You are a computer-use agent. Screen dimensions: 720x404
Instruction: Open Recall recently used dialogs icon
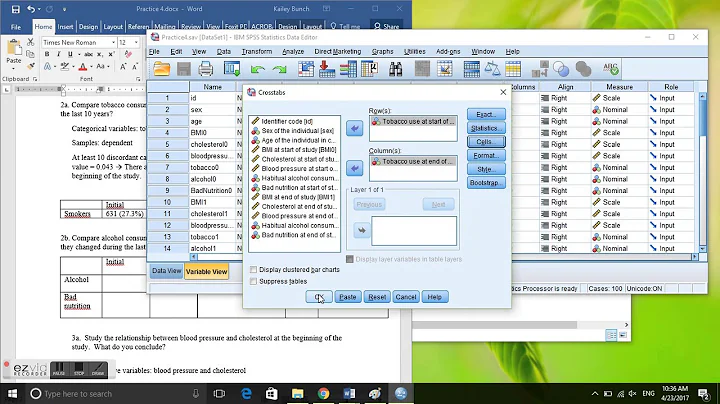click(x=231, y=69)
